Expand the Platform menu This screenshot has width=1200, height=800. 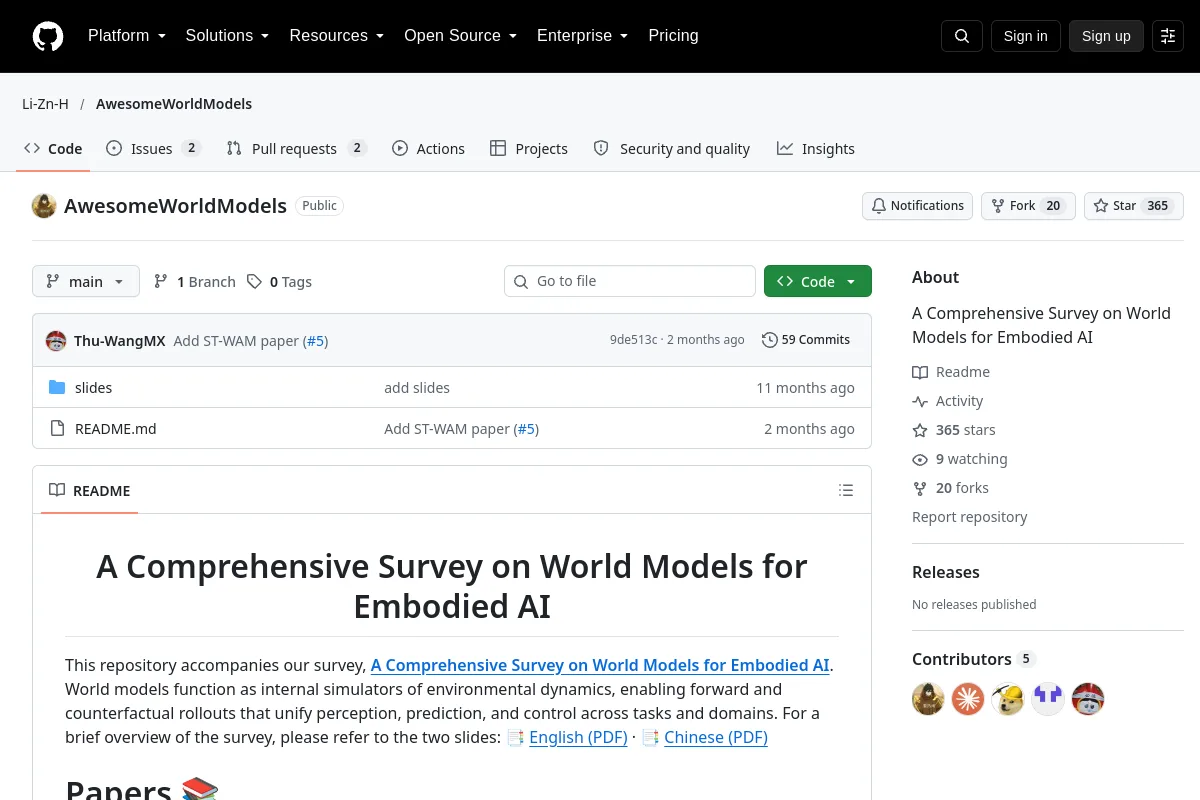[127, 36]
